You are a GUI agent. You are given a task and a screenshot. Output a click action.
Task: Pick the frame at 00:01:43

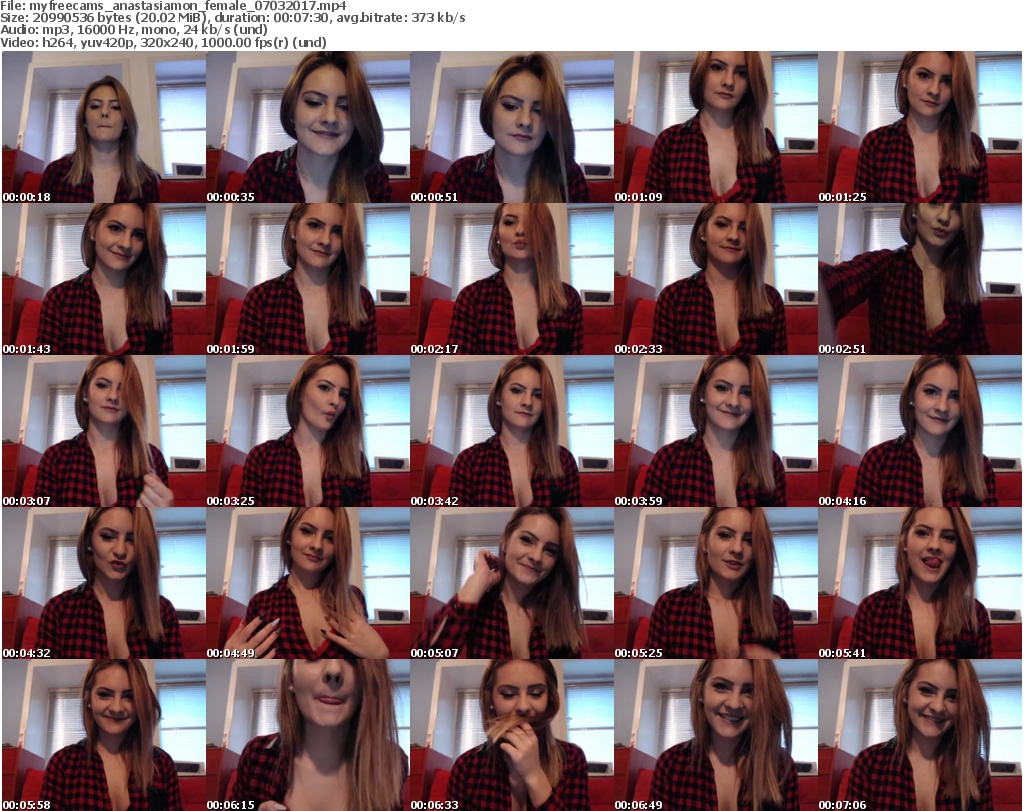[x=104, y=279]
